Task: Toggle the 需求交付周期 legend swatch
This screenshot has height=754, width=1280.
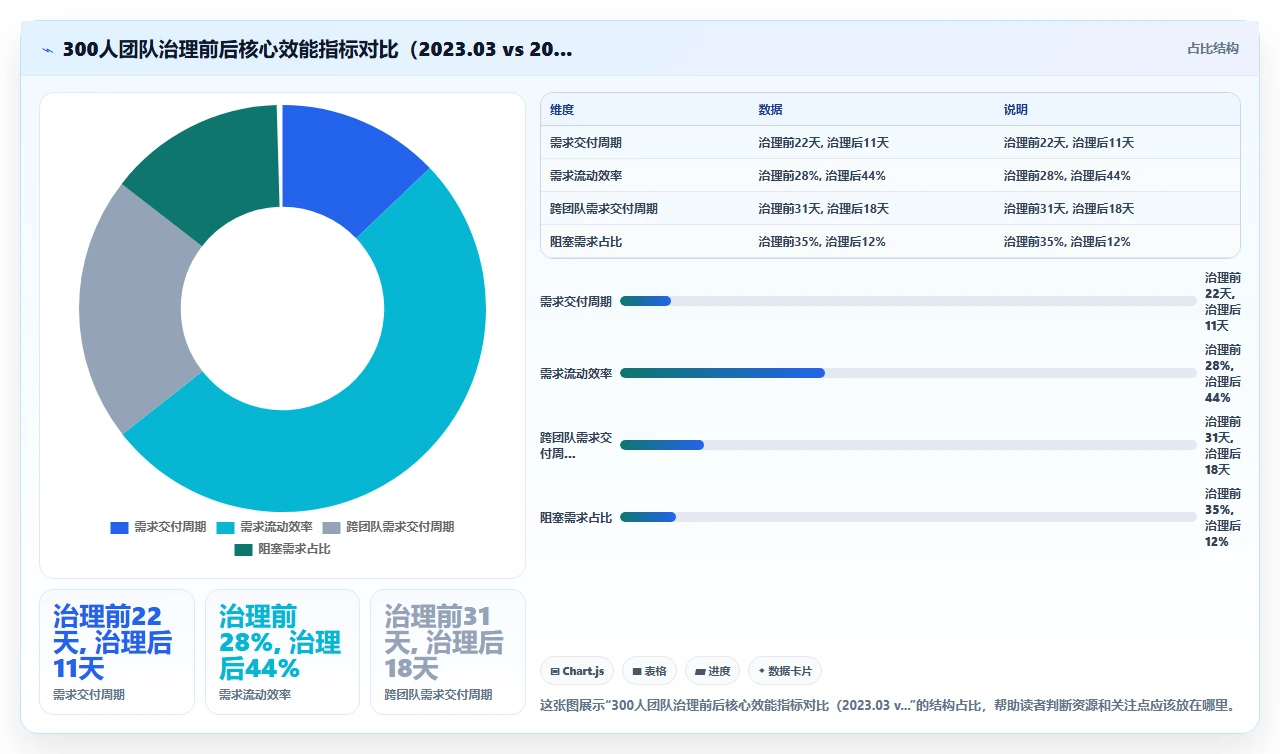Action: [119, 527]
